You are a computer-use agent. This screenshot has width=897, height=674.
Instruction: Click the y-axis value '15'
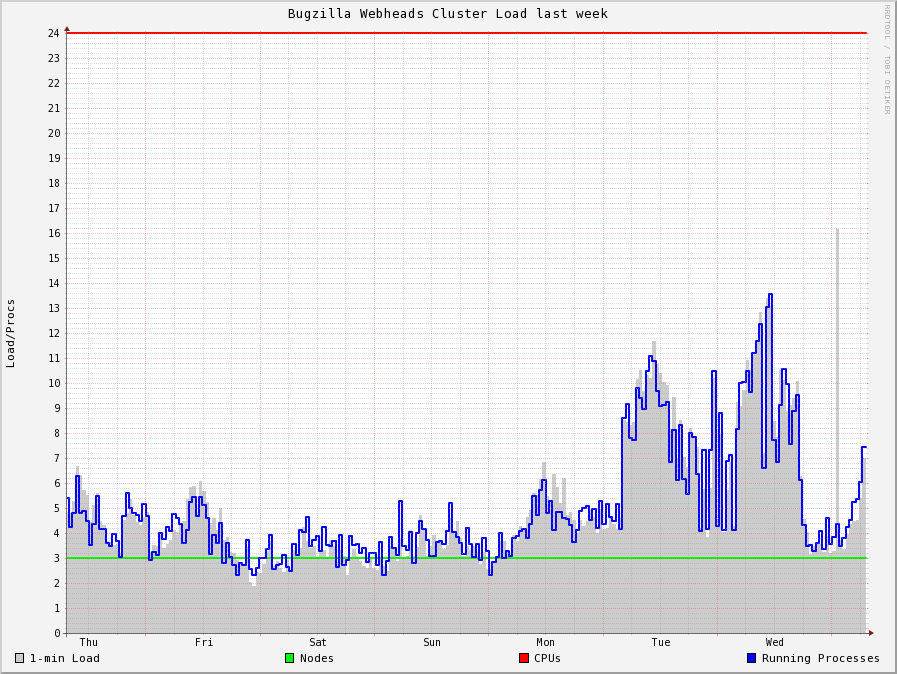tap(54, 258)
